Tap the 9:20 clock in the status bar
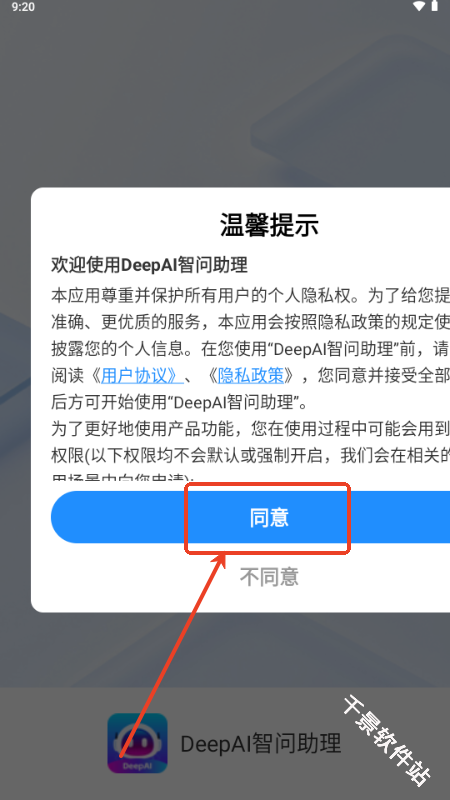 [x=21, y=7]
